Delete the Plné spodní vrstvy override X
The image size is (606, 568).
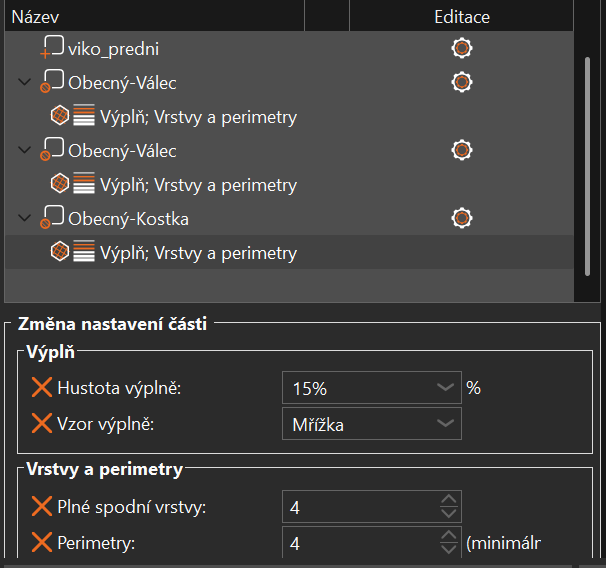42,507
